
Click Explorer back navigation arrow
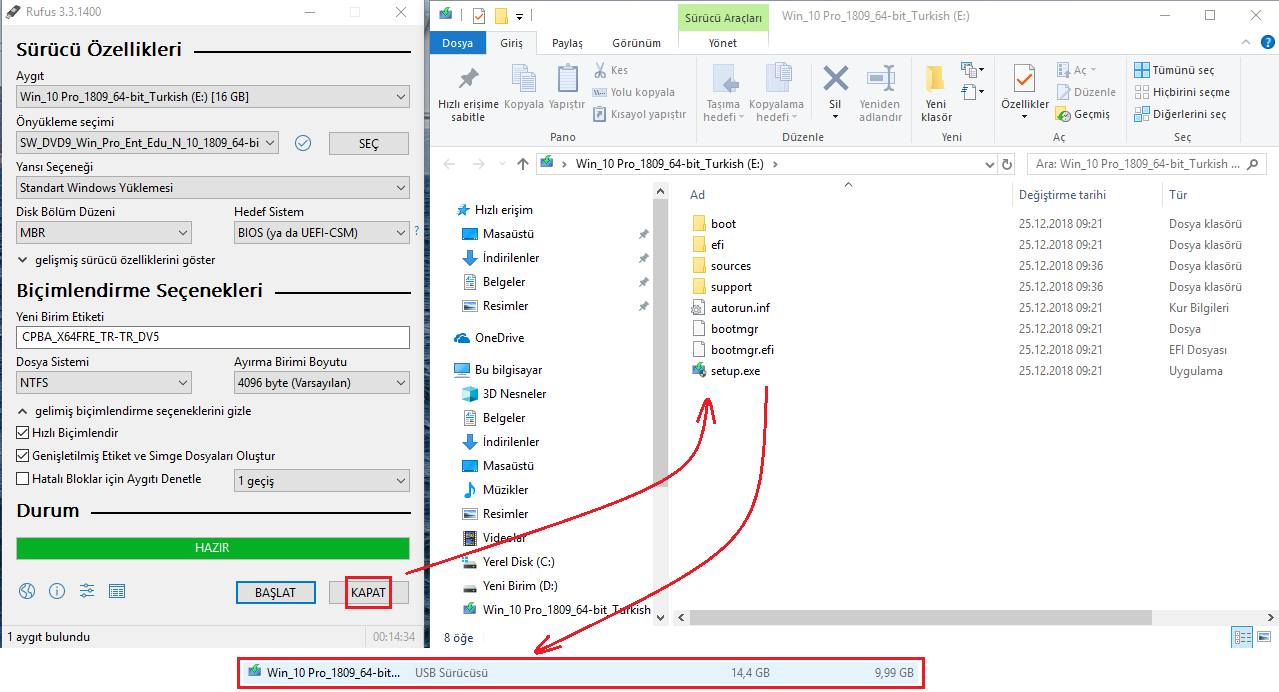(449, 164)
